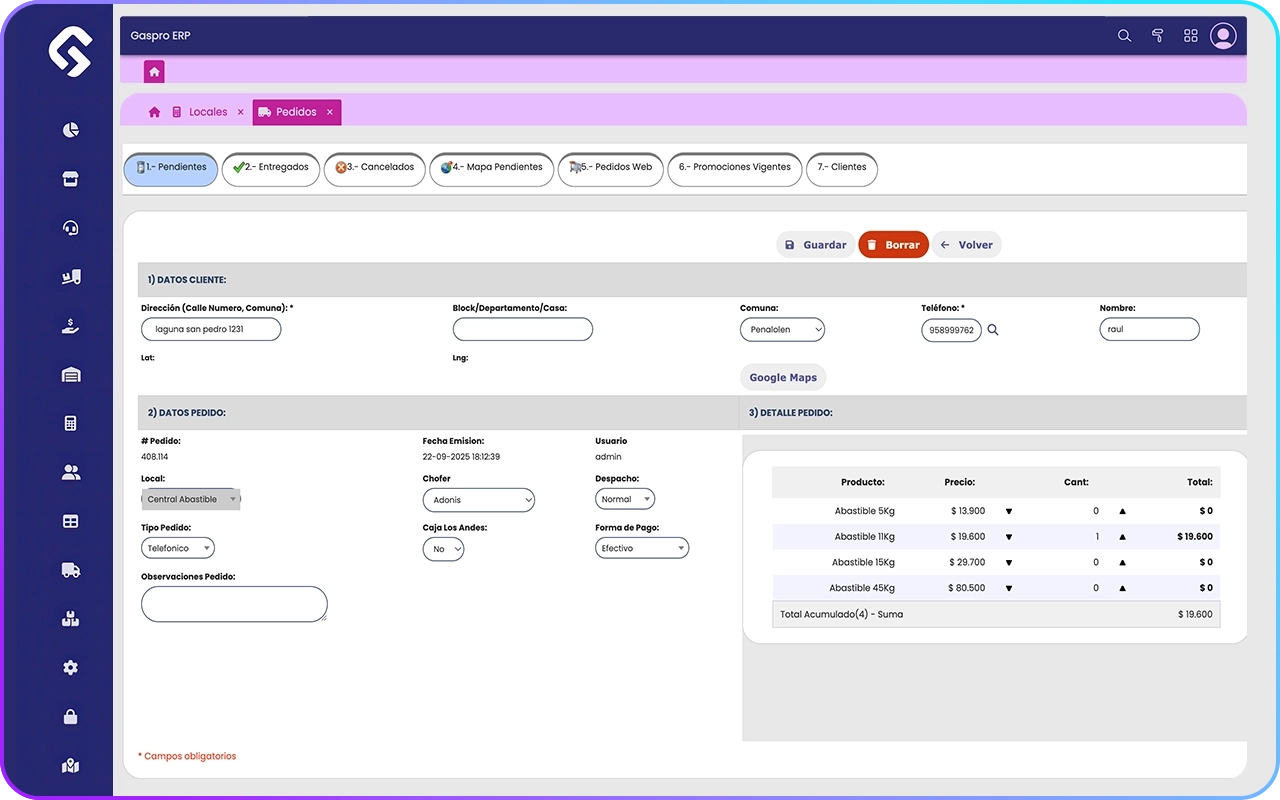
Task: Click the pink home icon button
Action: click(x=154, y=72)
